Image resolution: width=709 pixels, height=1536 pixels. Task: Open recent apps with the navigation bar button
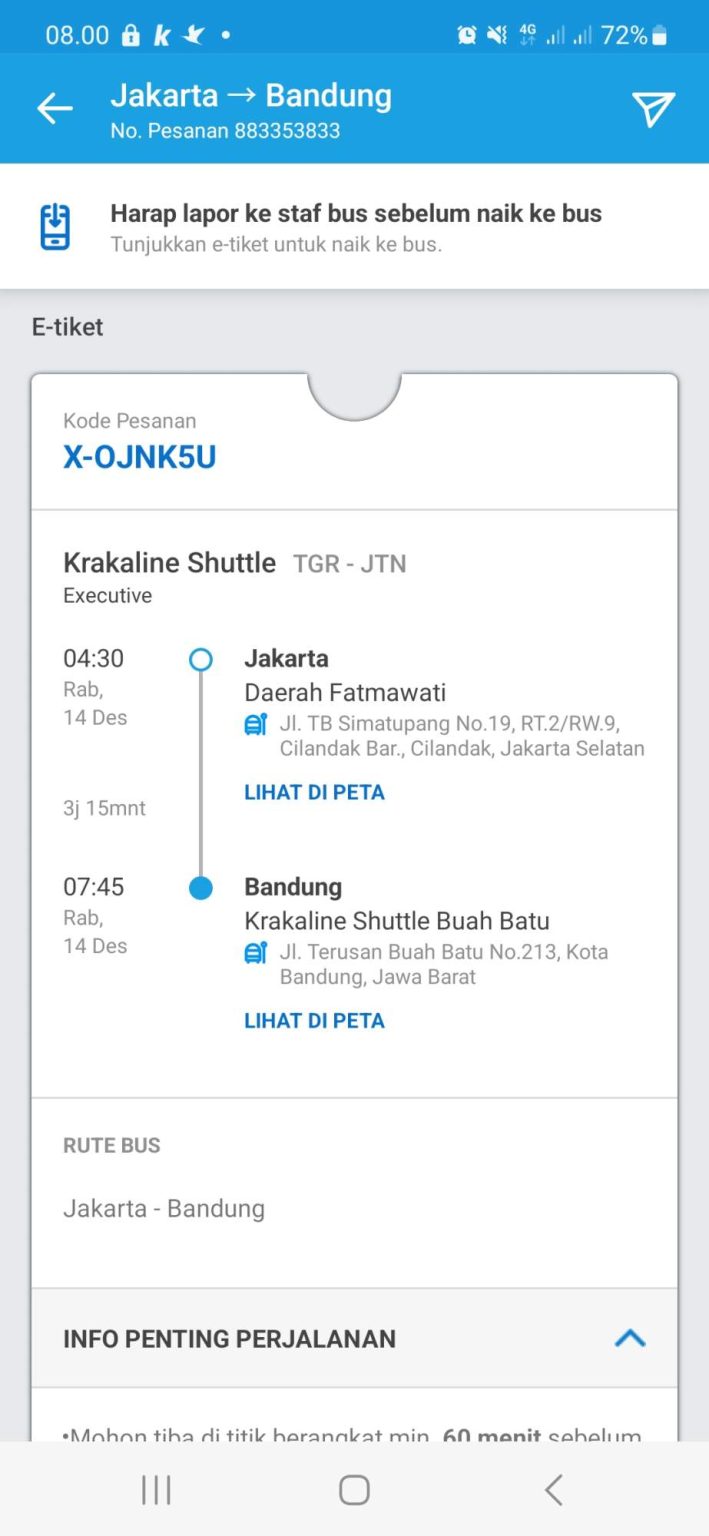coord(155,1489)
